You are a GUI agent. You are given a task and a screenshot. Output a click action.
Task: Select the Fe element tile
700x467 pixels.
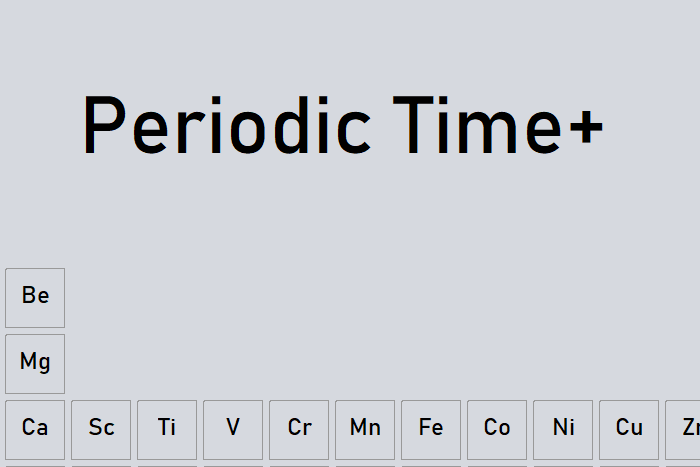point(431,429)
